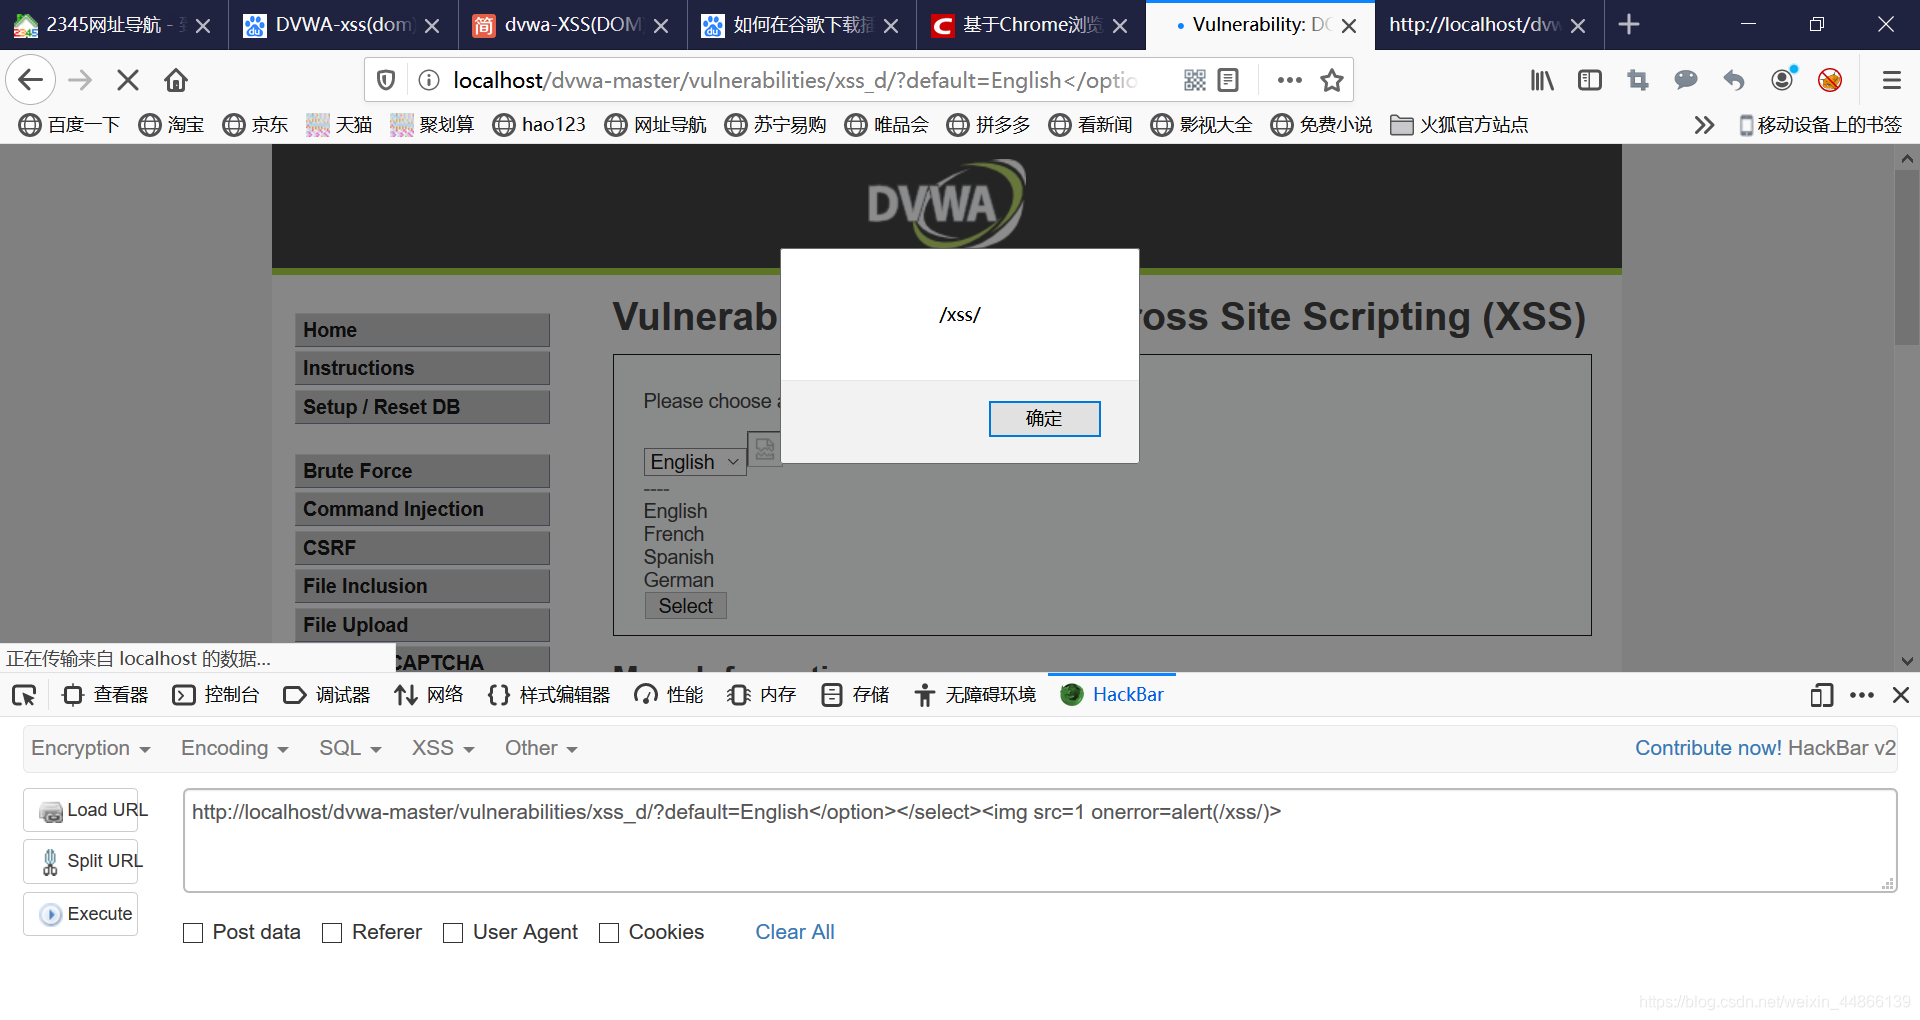
Task: Open the 存储 storage tab
Action: coord(855,695)
